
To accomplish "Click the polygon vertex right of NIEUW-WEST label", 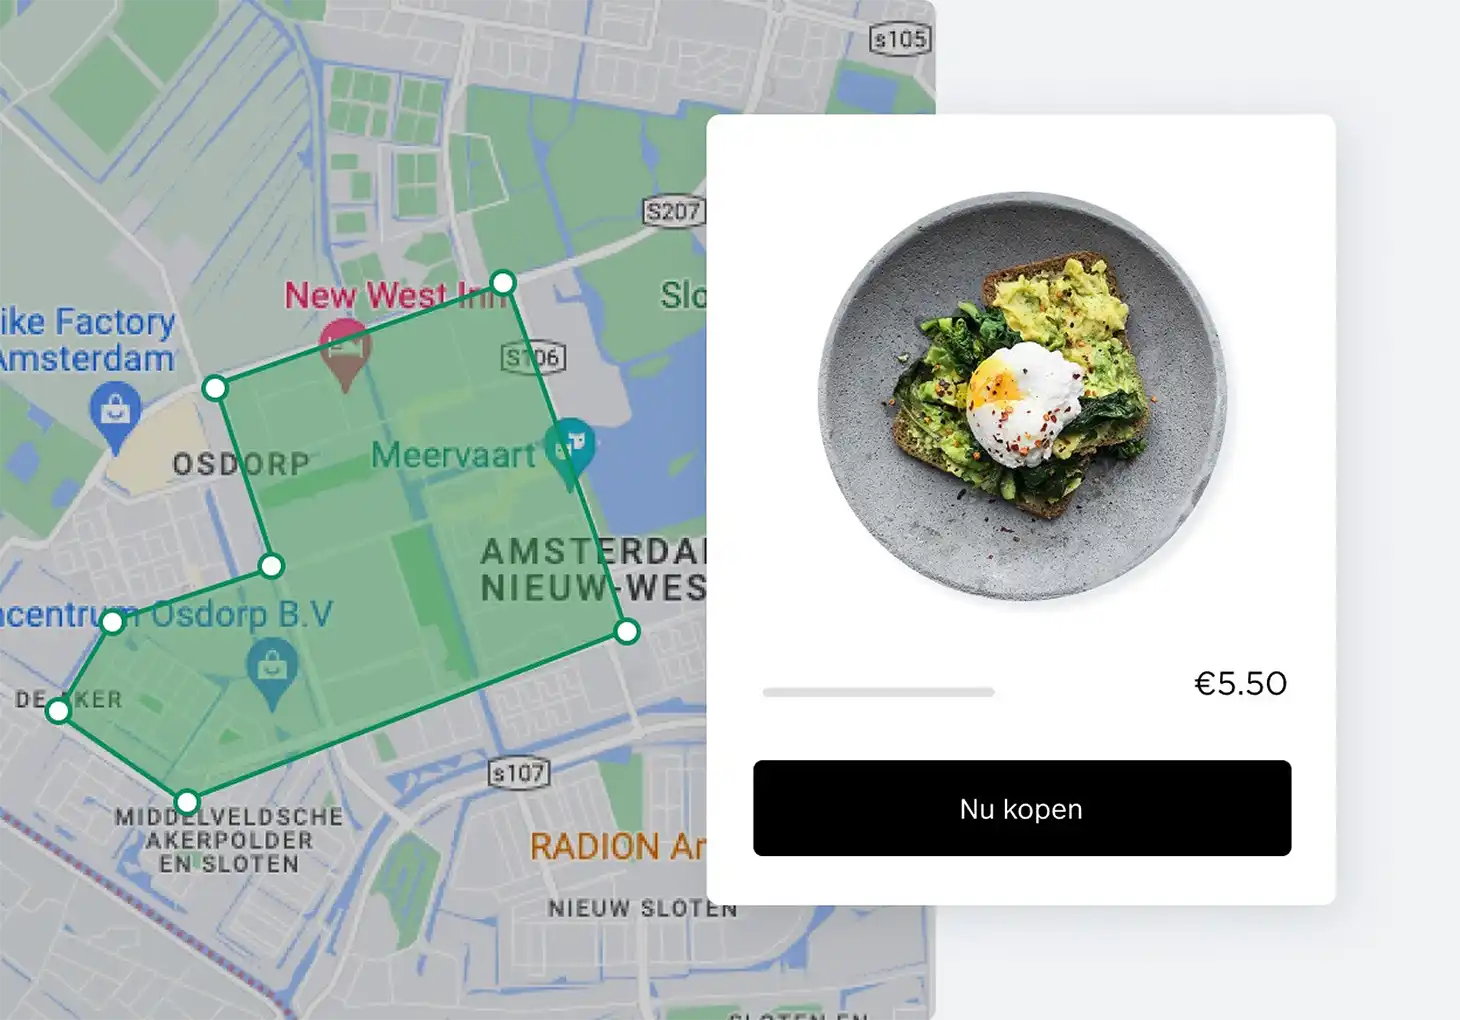I will (627, 631).
